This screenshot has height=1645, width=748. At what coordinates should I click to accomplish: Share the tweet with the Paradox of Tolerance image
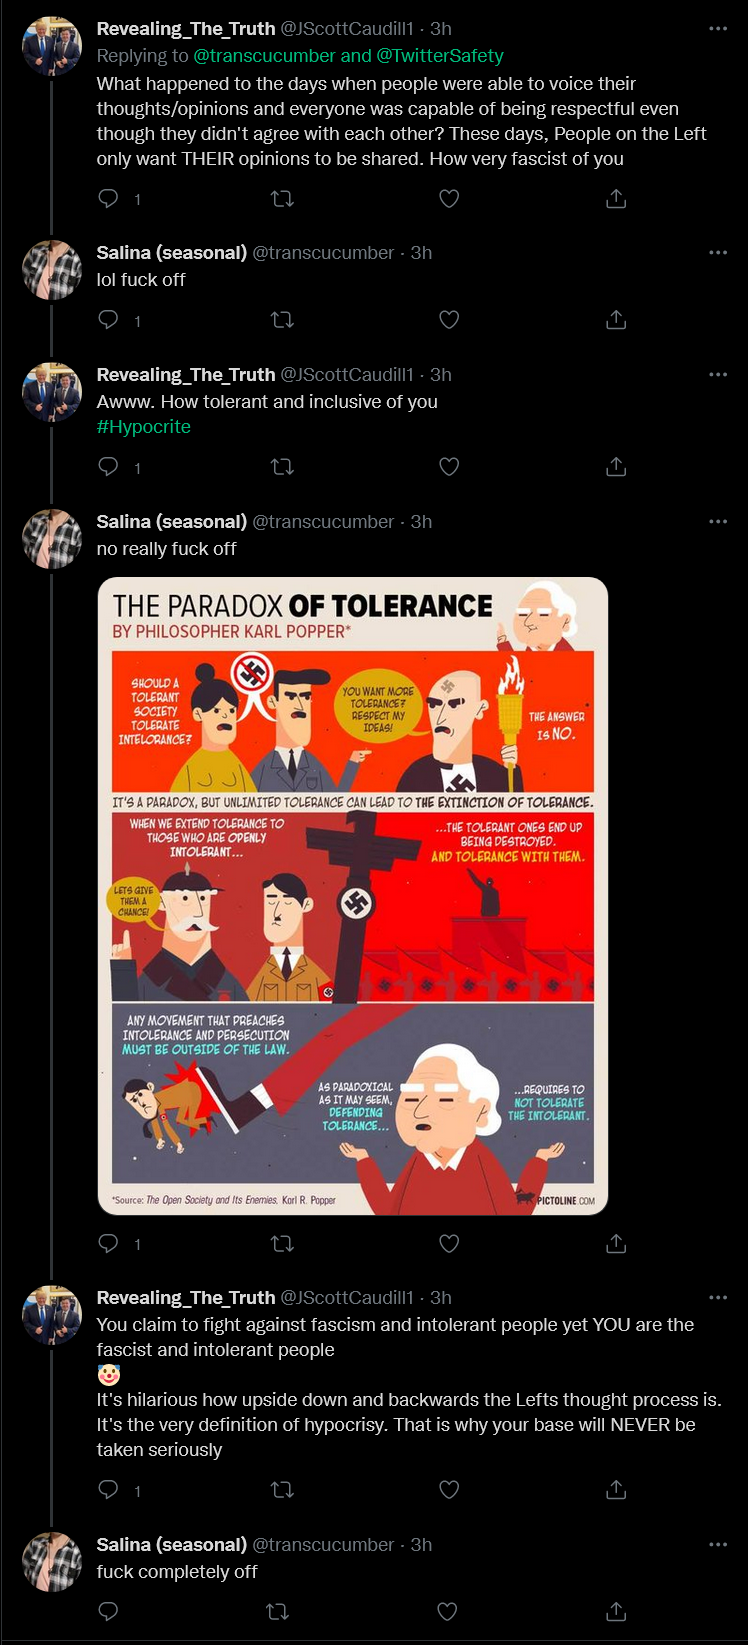click(616, 1244)
